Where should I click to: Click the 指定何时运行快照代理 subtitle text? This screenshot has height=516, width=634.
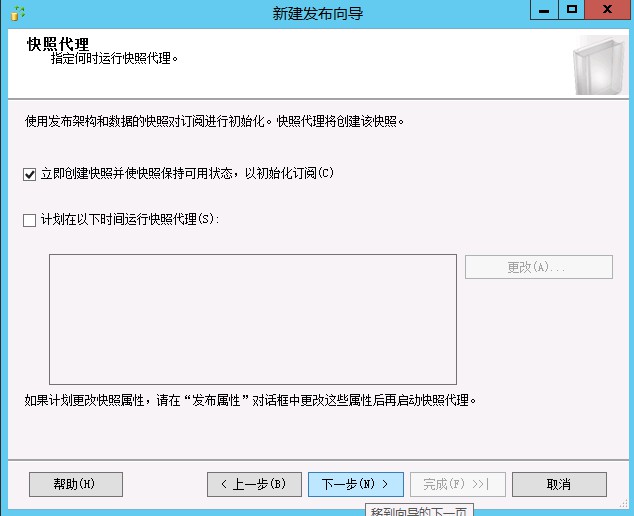coord(114,59)
